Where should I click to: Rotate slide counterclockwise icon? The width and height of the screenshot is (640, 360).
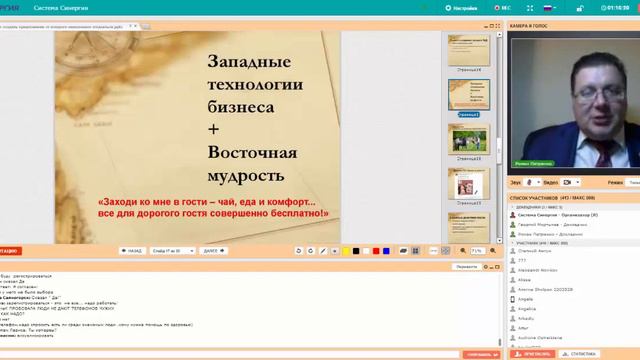tap(298, 251)
